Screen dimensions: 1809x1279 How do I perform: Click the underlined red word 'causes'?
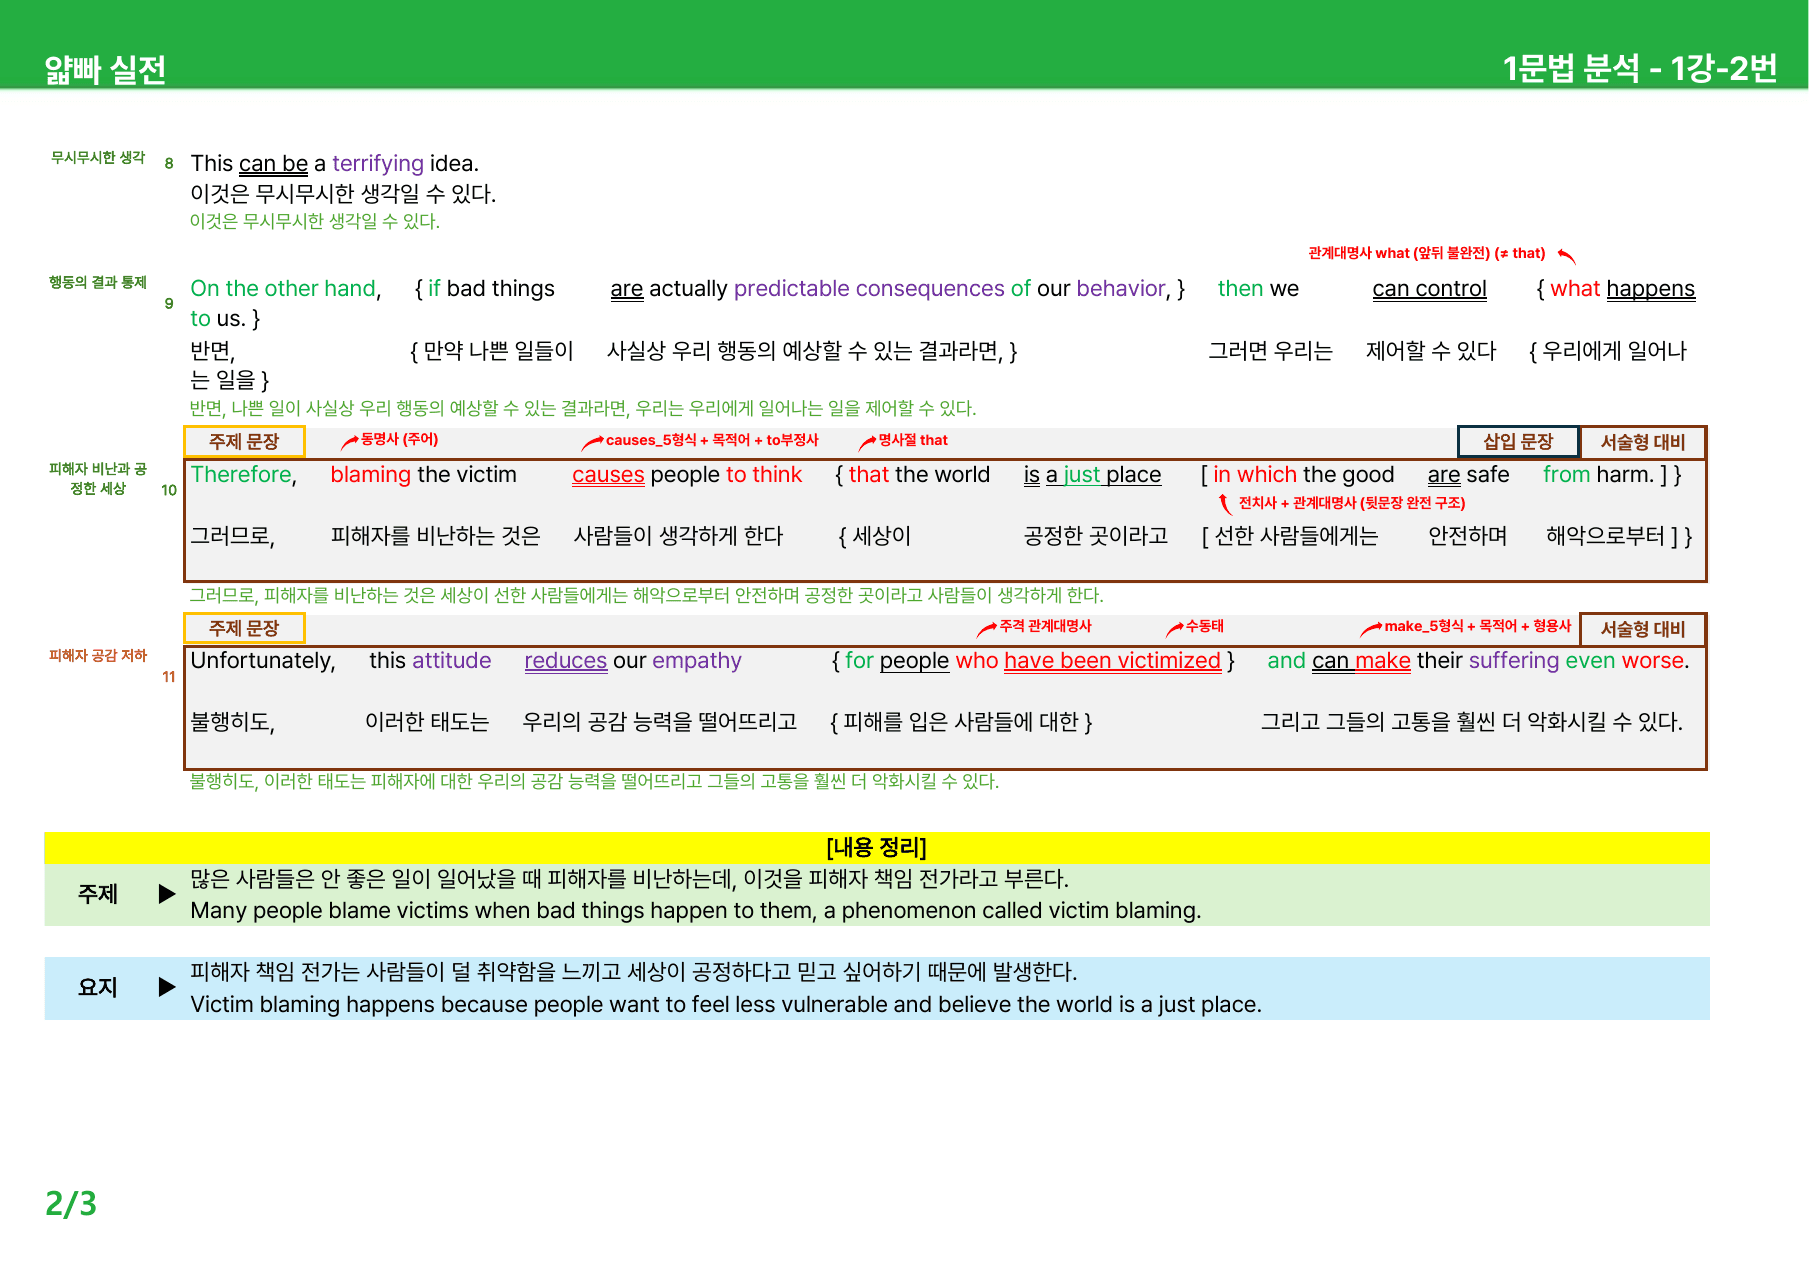click(608, 474)
